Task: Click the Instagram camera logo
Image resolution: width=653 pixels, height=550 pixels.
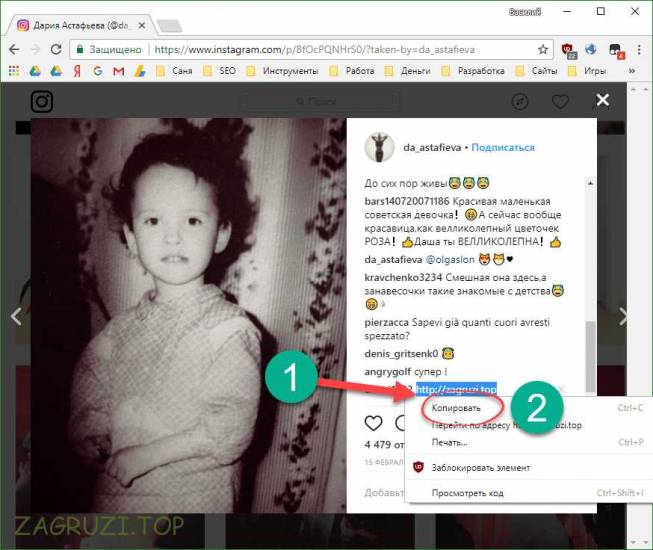Action: point(41,102)
